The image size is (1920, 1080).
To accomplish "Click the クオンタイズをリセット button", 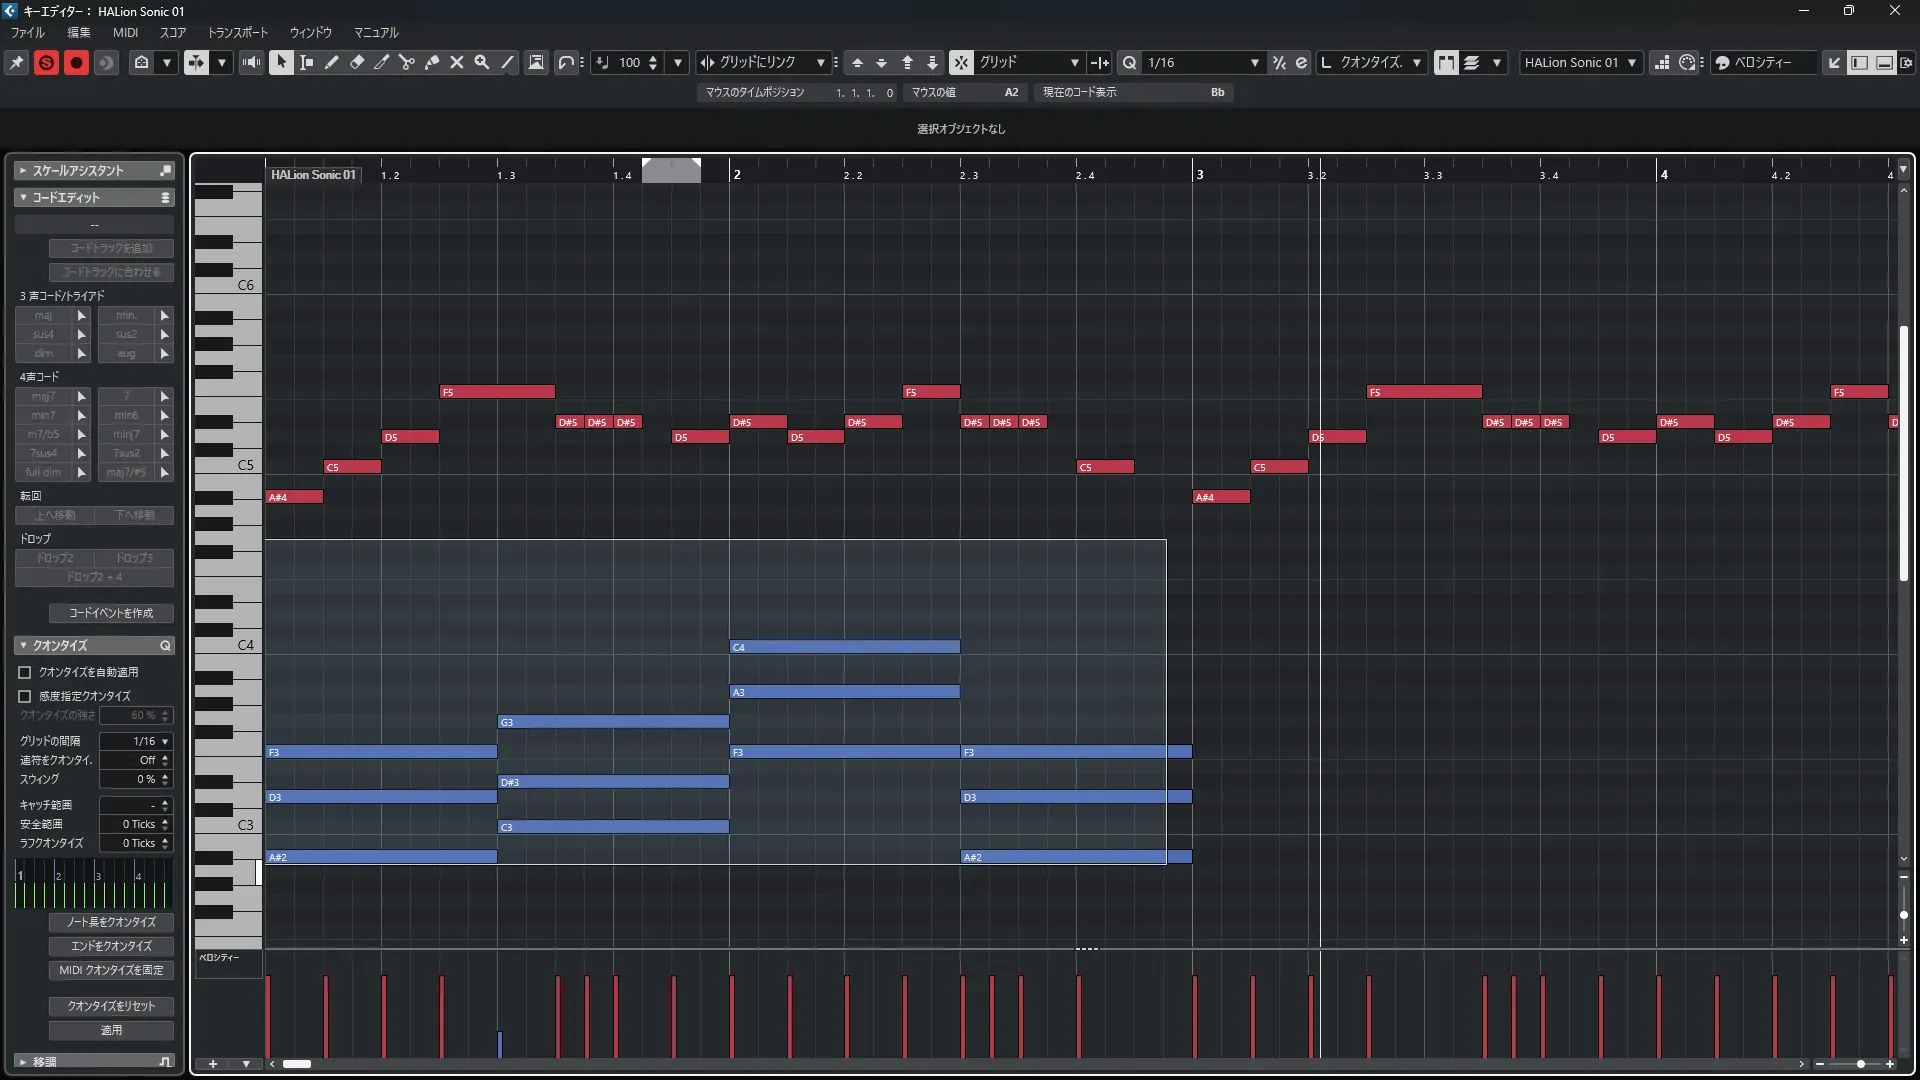I will [111, 1006].
